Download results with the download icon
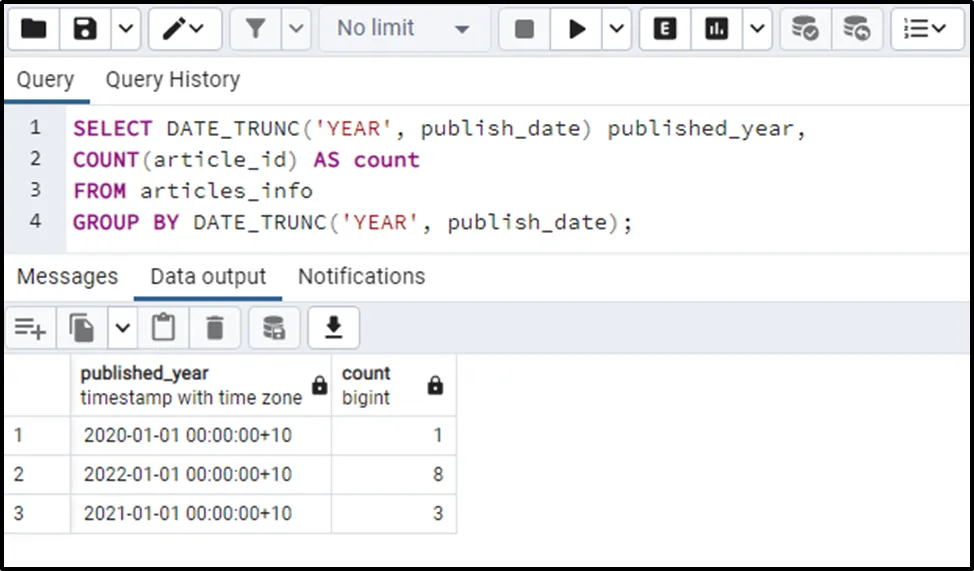974x571 pixels. pyautogui.click(x=333, y=327)
